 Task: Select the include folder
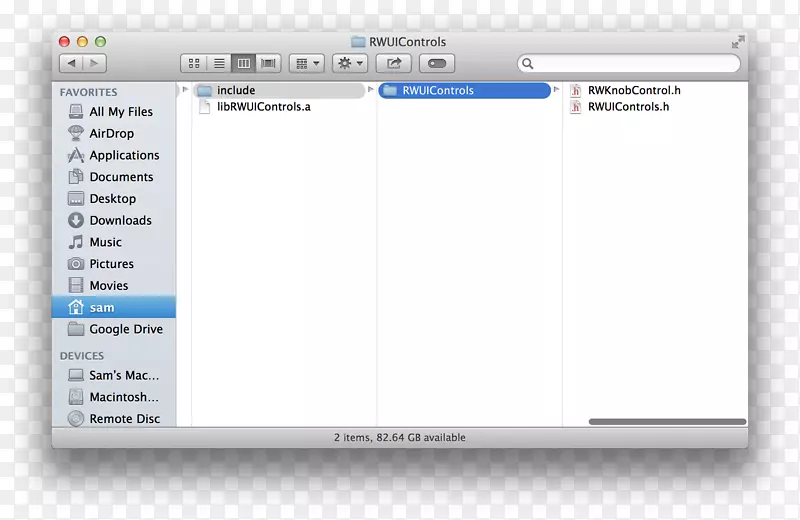click(x=236, y=90)
